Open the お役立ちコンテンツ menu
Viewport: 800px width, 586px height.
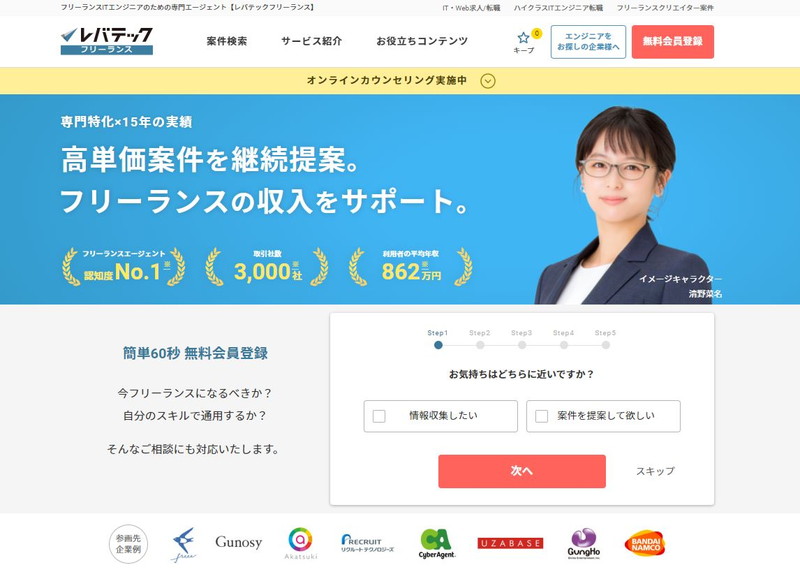(x=422, y=41)
